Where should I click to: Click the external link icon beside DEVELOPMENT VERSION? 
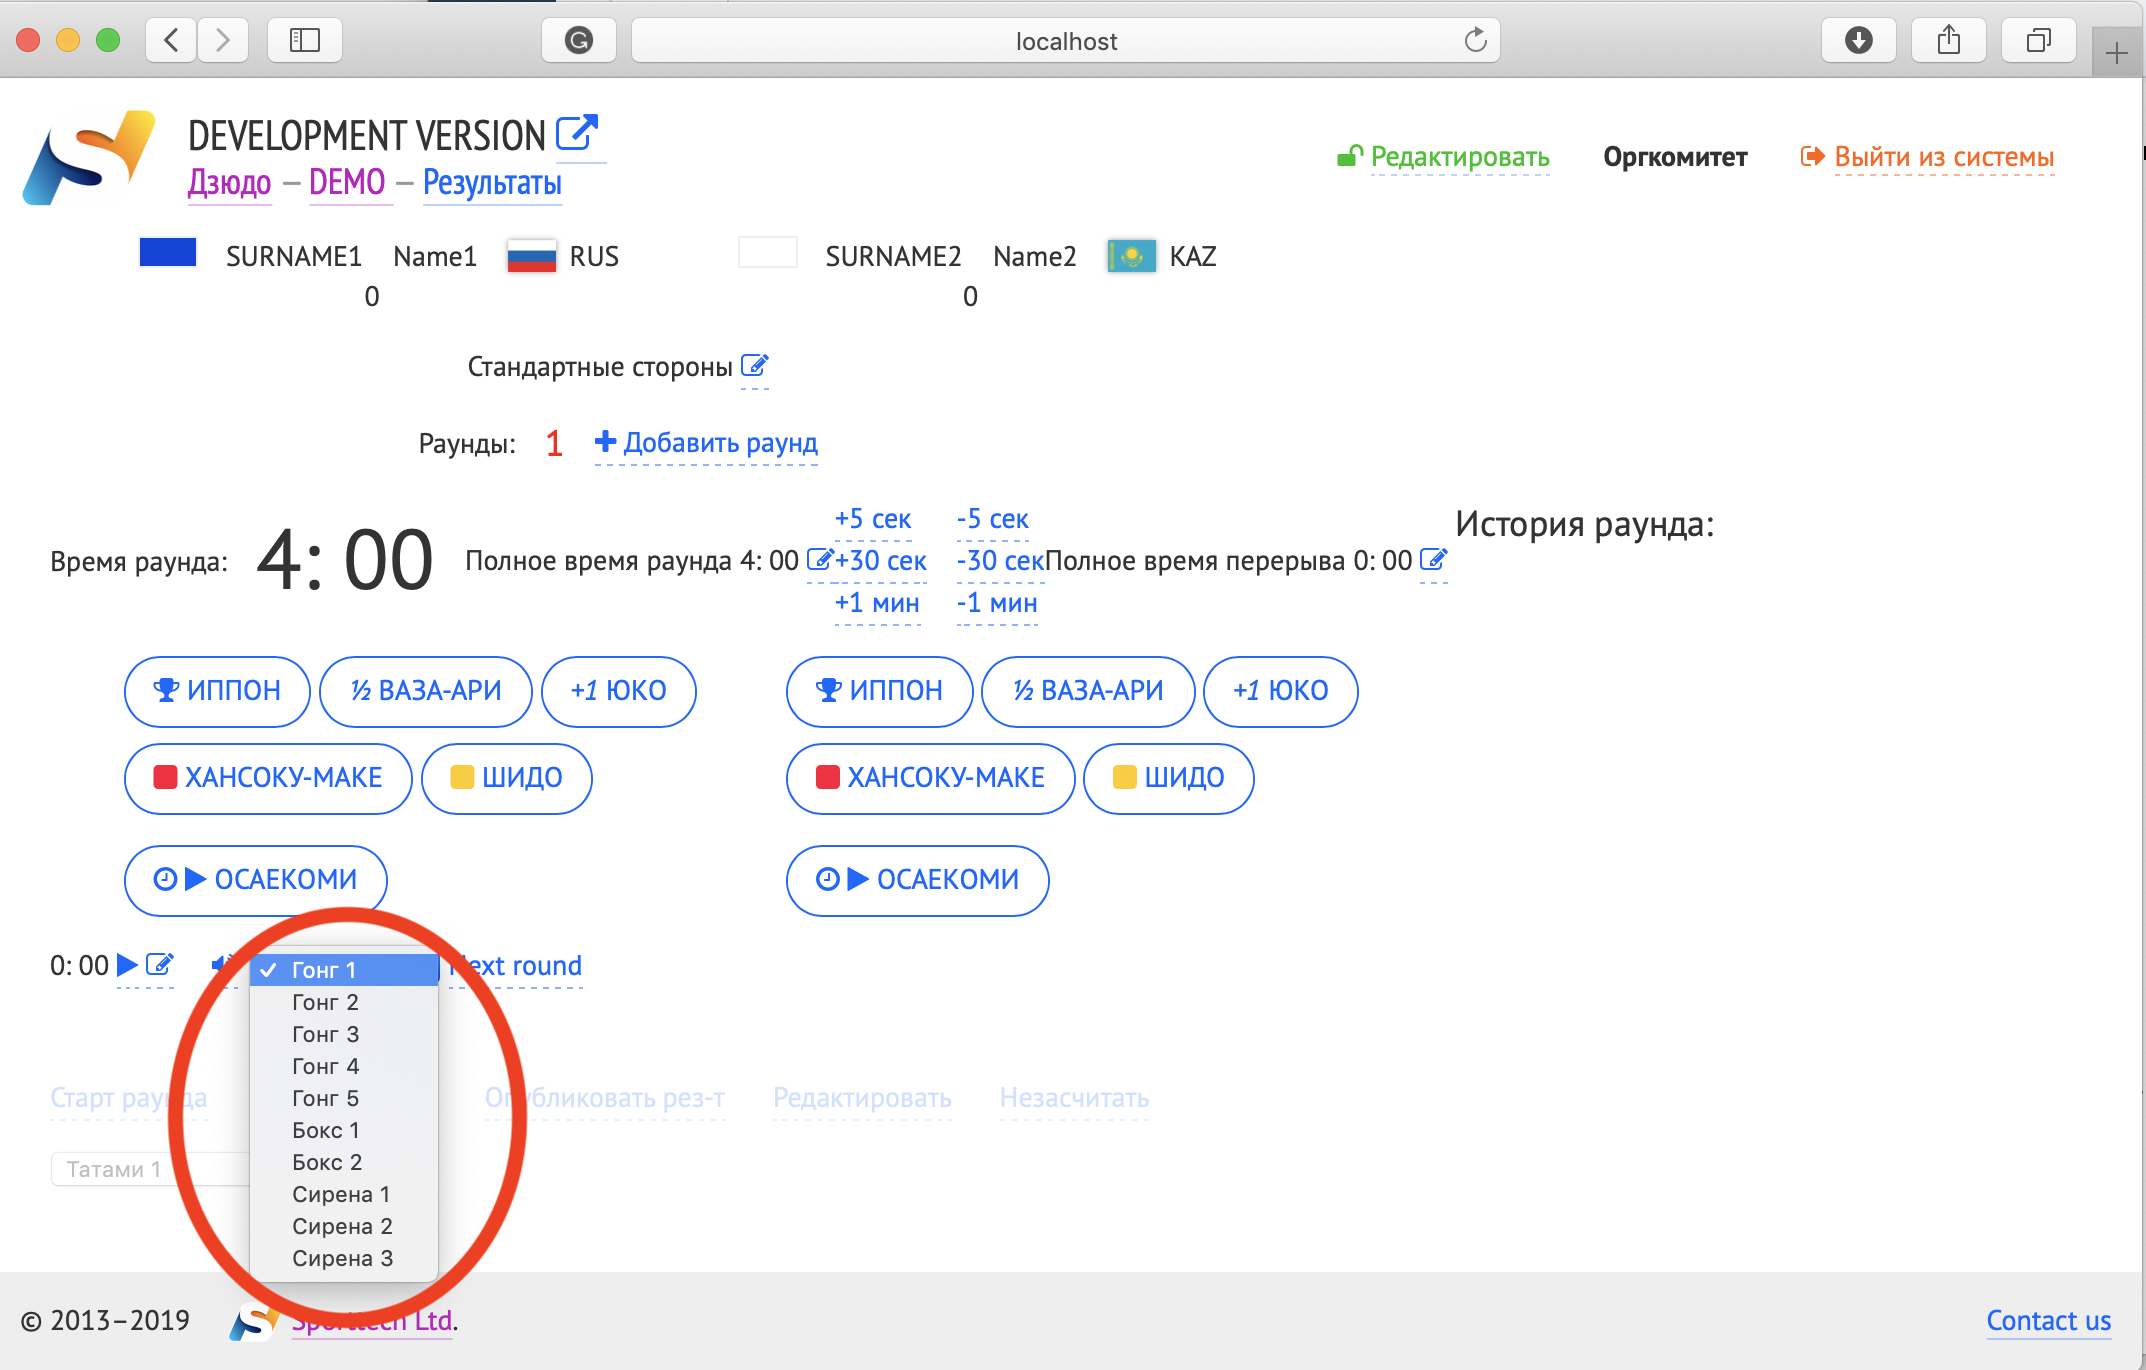[x=577, y=132]
